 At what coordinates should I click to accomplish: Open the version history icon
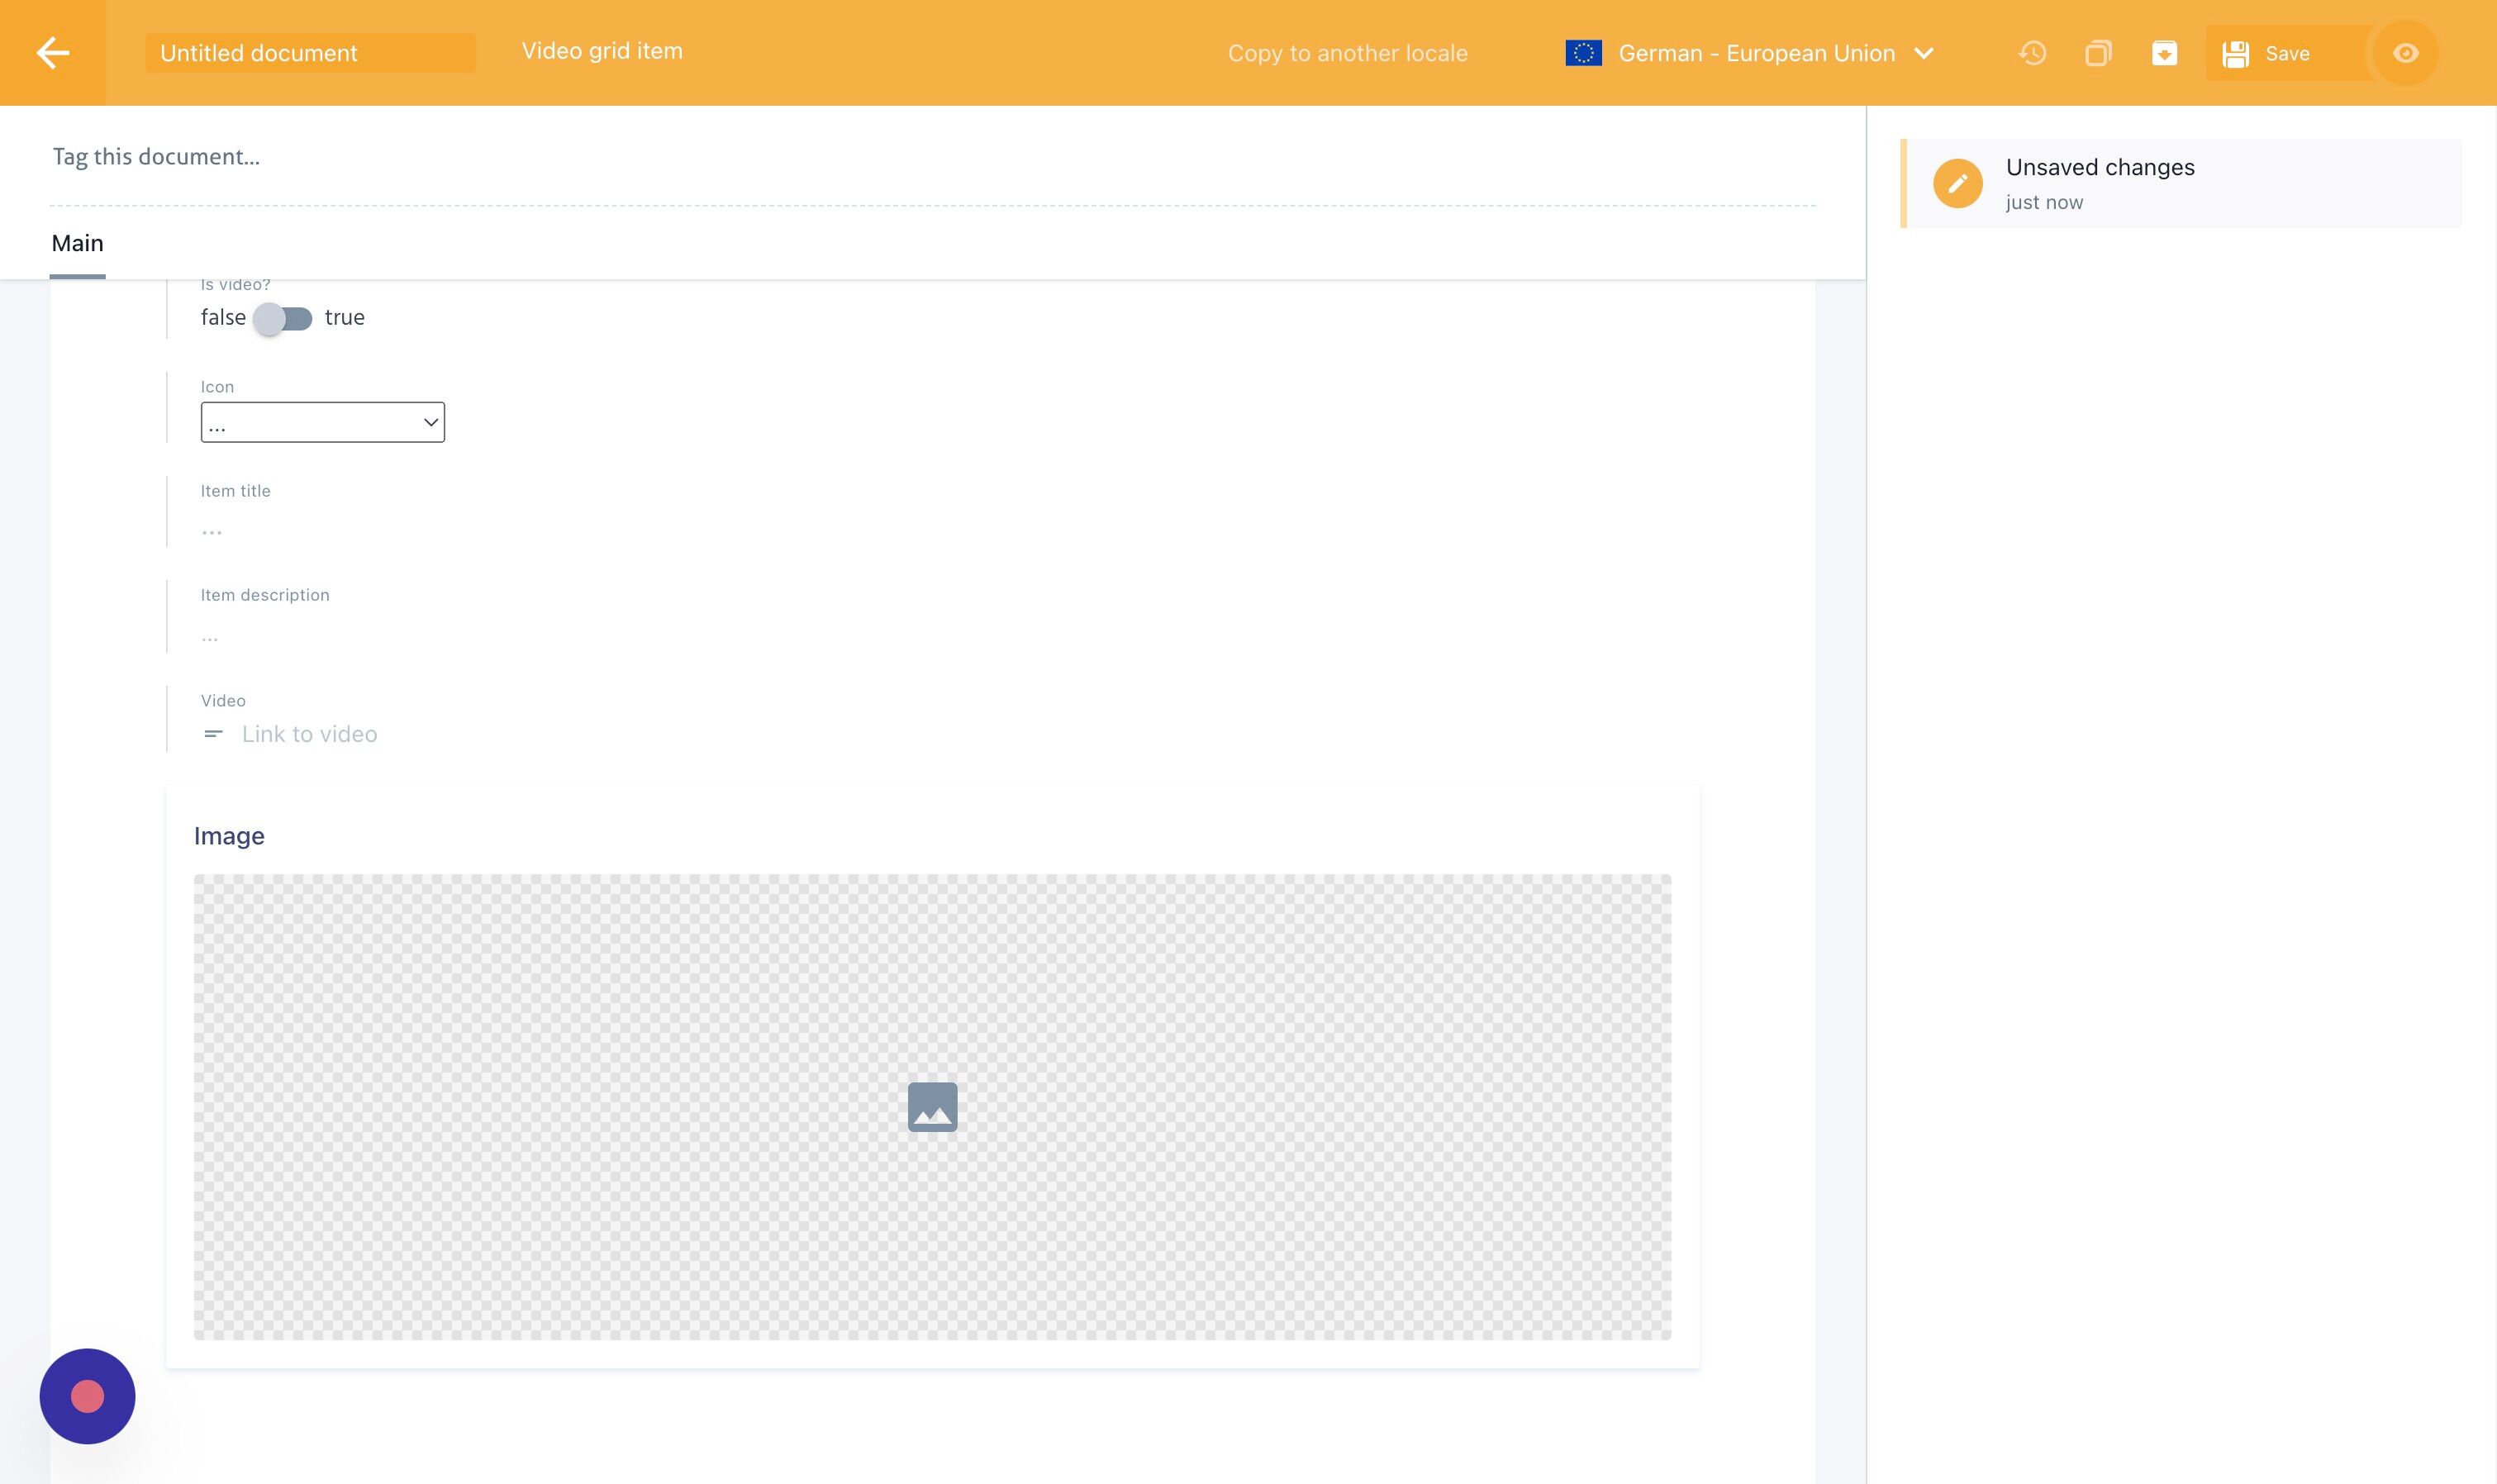coord(2032,53)
